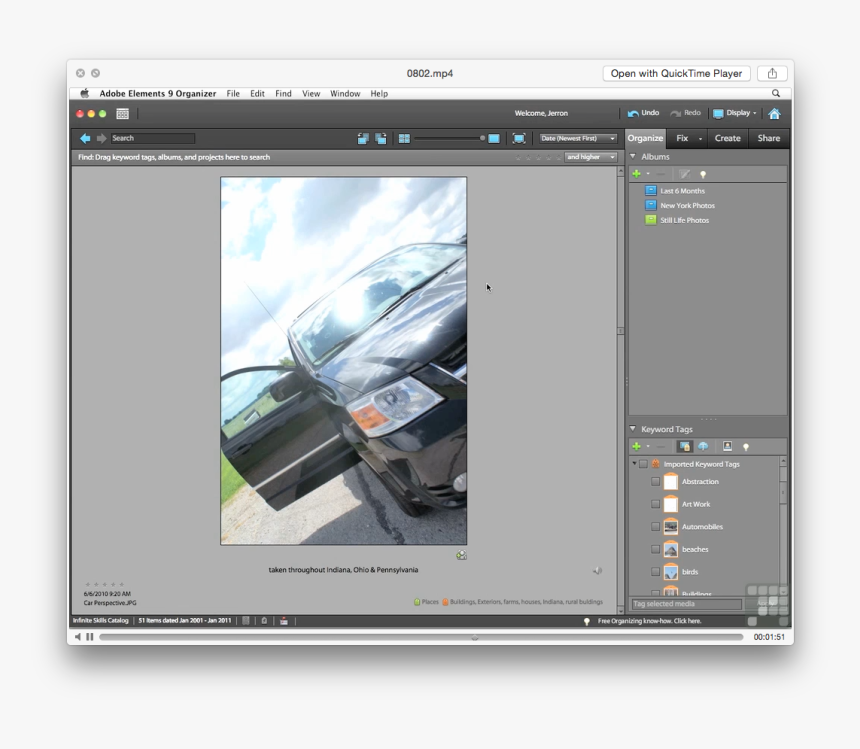Image resolution: width=860 pixels, height=749 pixels.
Task: Pause the video playback
Action: point(90,637)
